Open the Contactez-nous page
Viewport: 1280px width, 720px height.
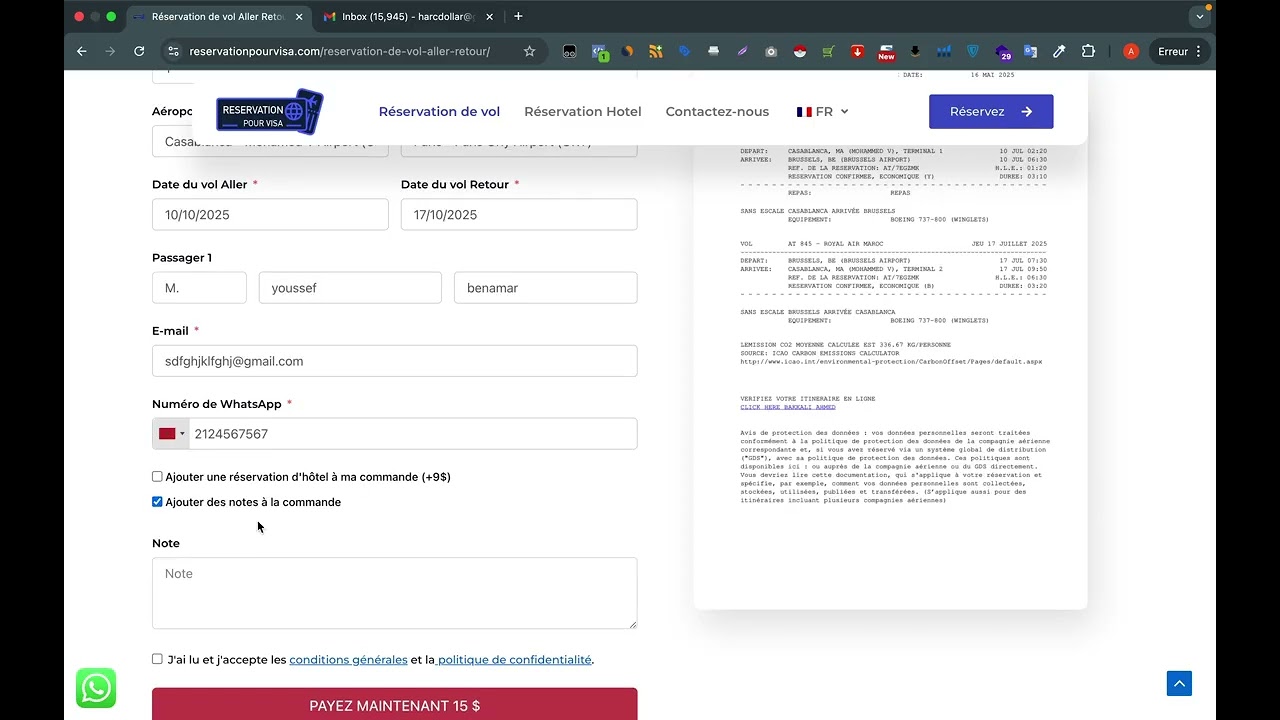tap(717, 112)
